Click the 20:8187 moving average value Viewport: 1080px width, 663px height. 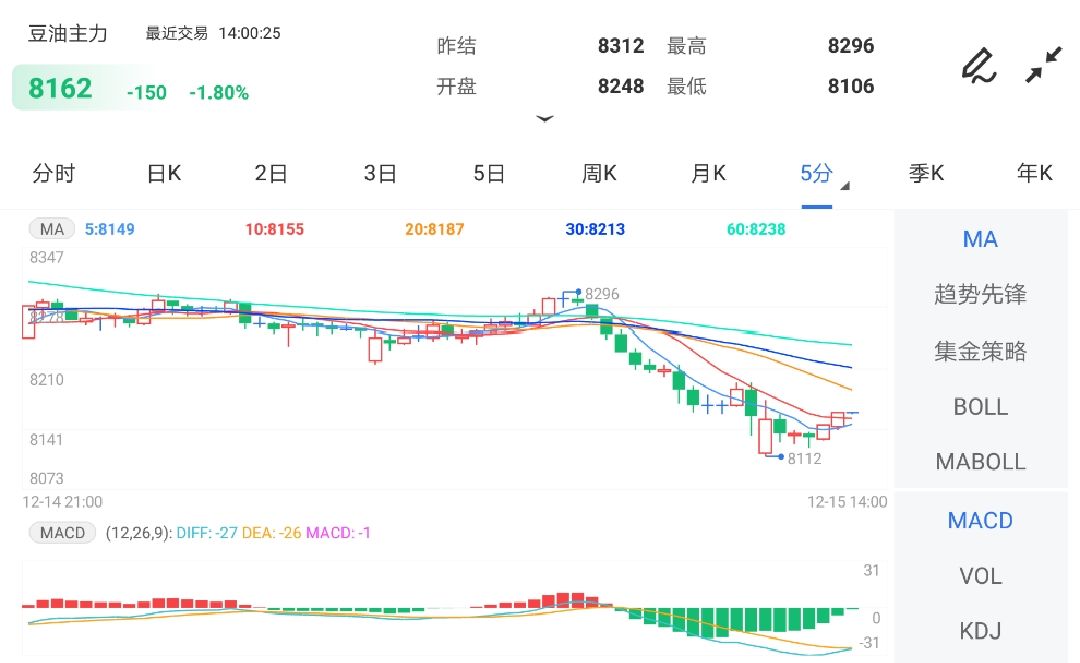(435, 229)
